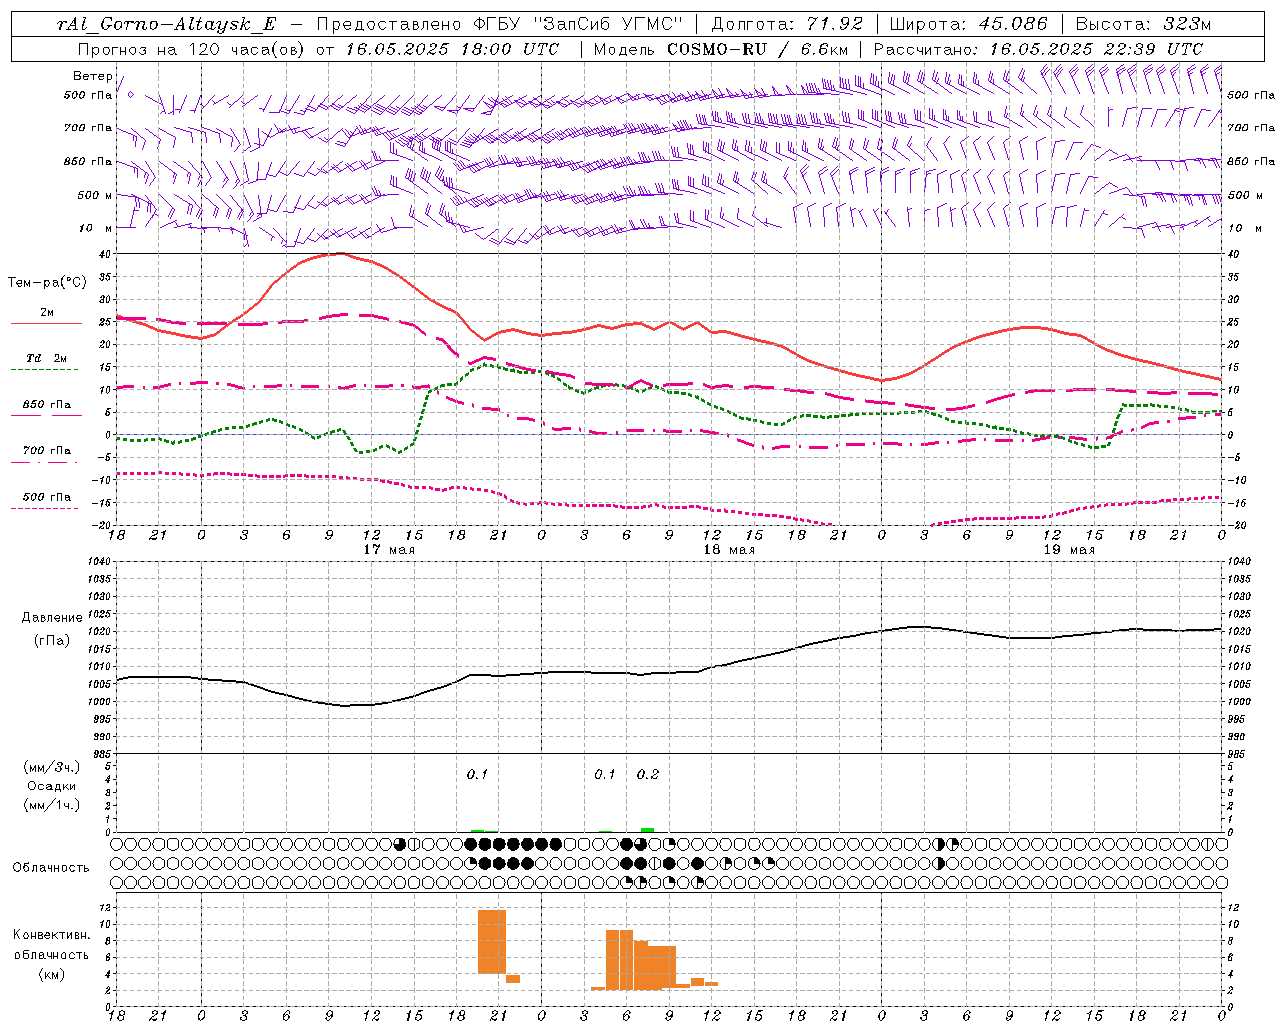Click the Осадки precipitation label
This screenshot has height=1024, width=1280.
pyautogui.click(x=52, y=786)
